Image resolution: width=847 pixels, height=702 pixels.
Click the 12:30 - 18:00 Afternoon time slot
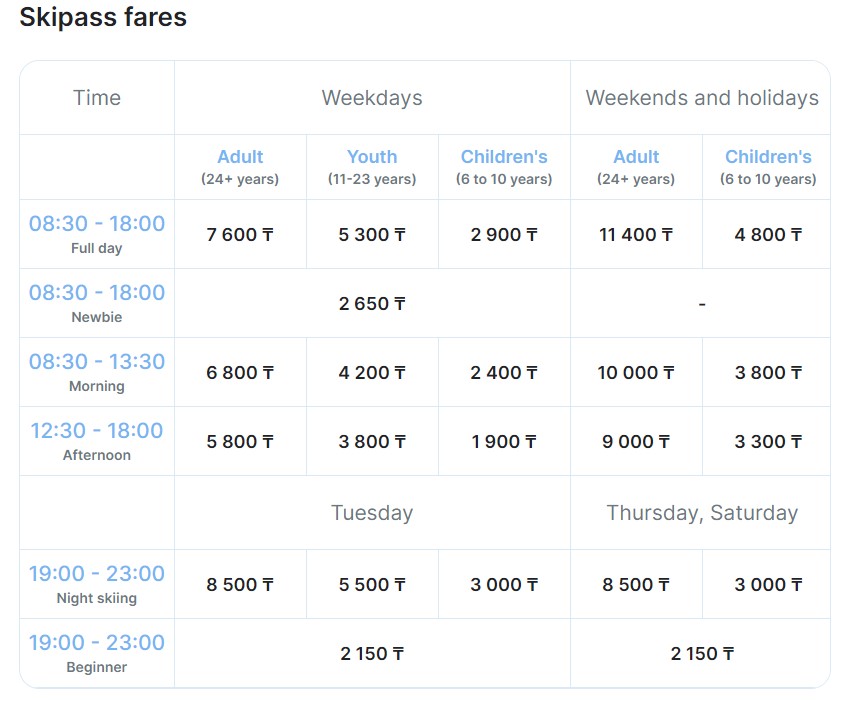point(97,441)
